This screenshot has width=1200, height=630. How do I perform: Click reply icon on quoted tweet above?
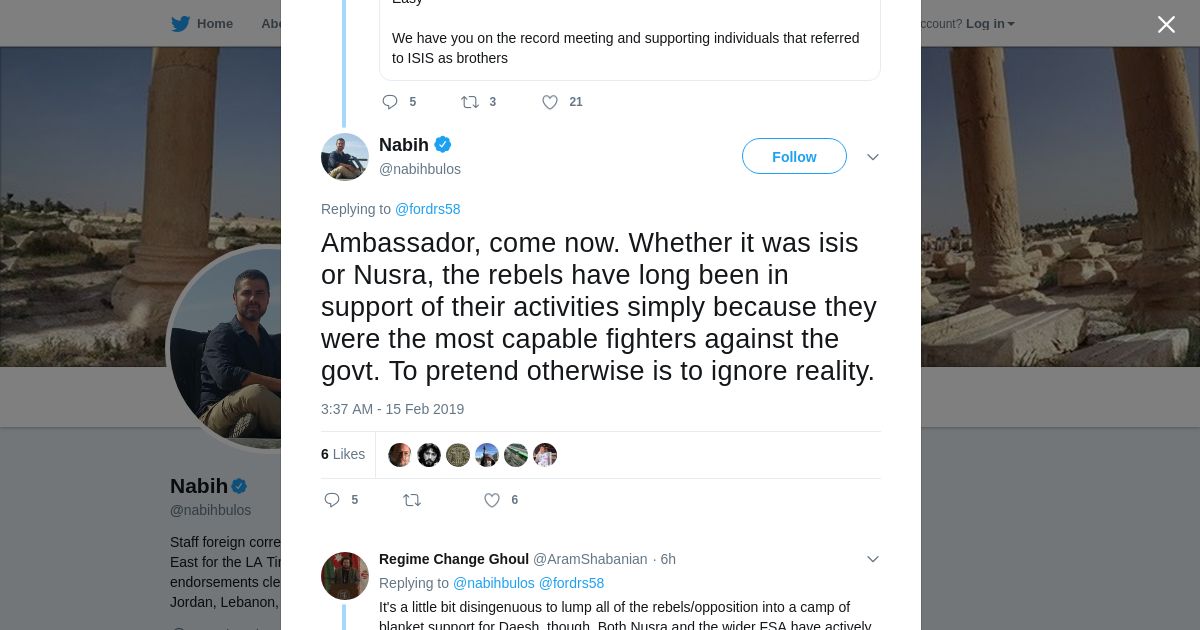[390, 102]
